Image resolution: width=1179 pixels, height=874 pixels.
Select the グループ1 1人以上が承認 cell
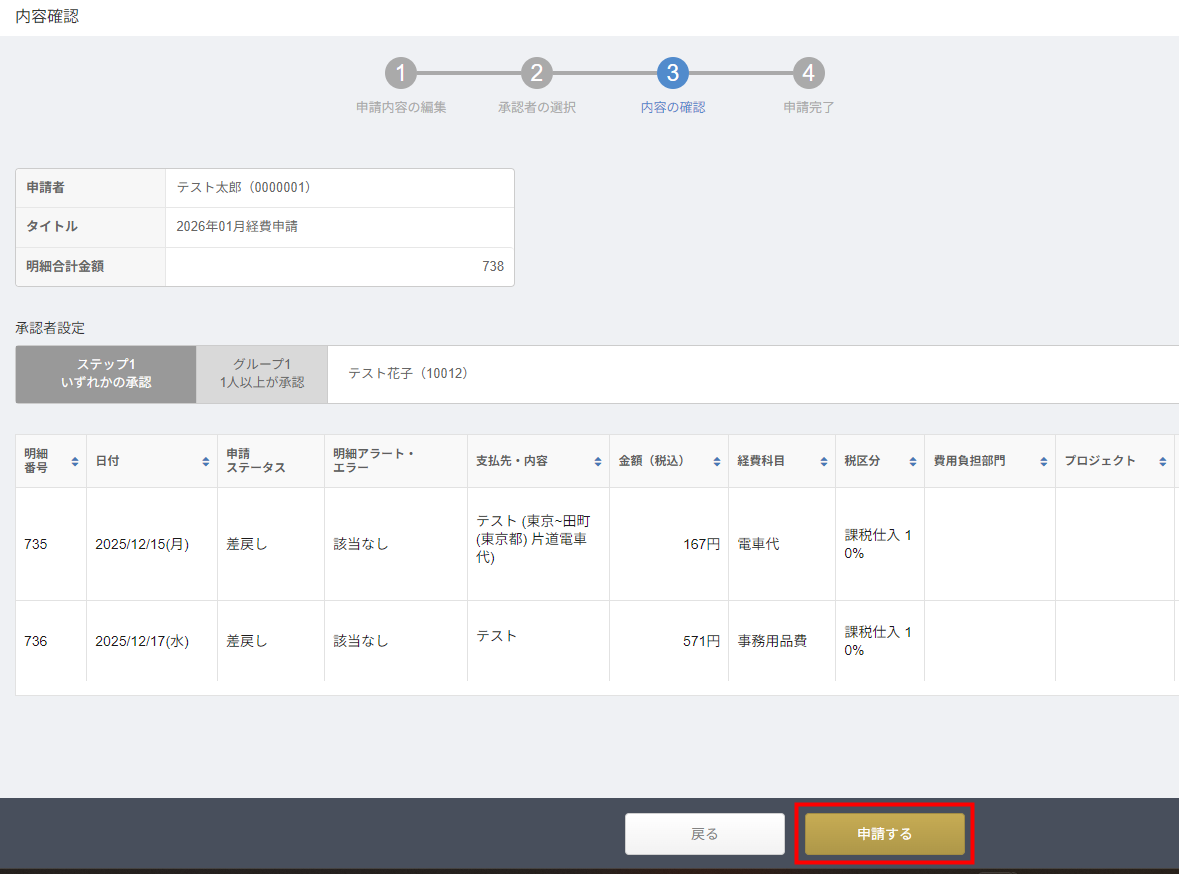click(262, 374)
